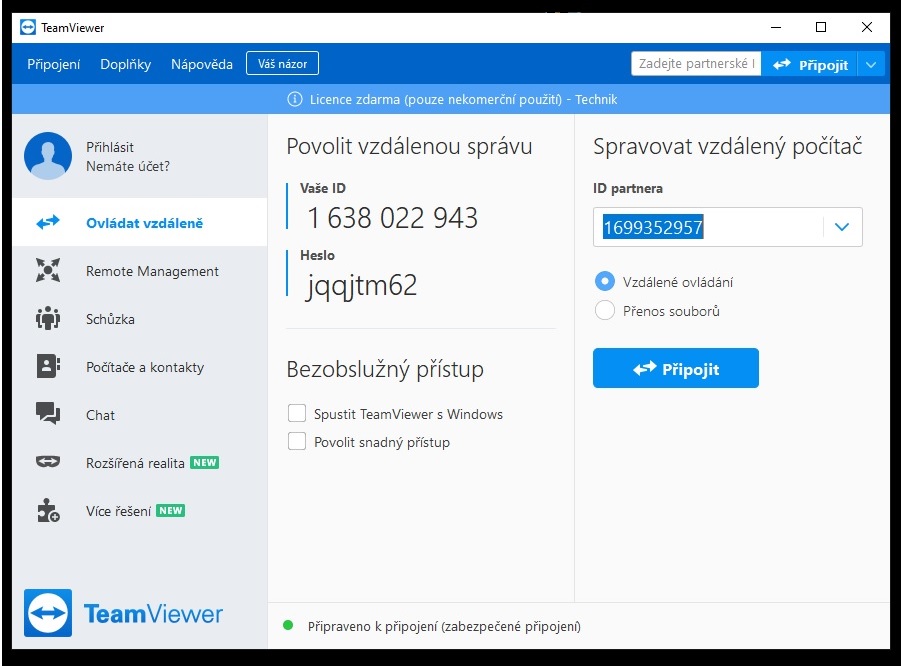Viewport: 901px width, 666px height.
Task: Open Více řešení section
Action: [140, 510]
